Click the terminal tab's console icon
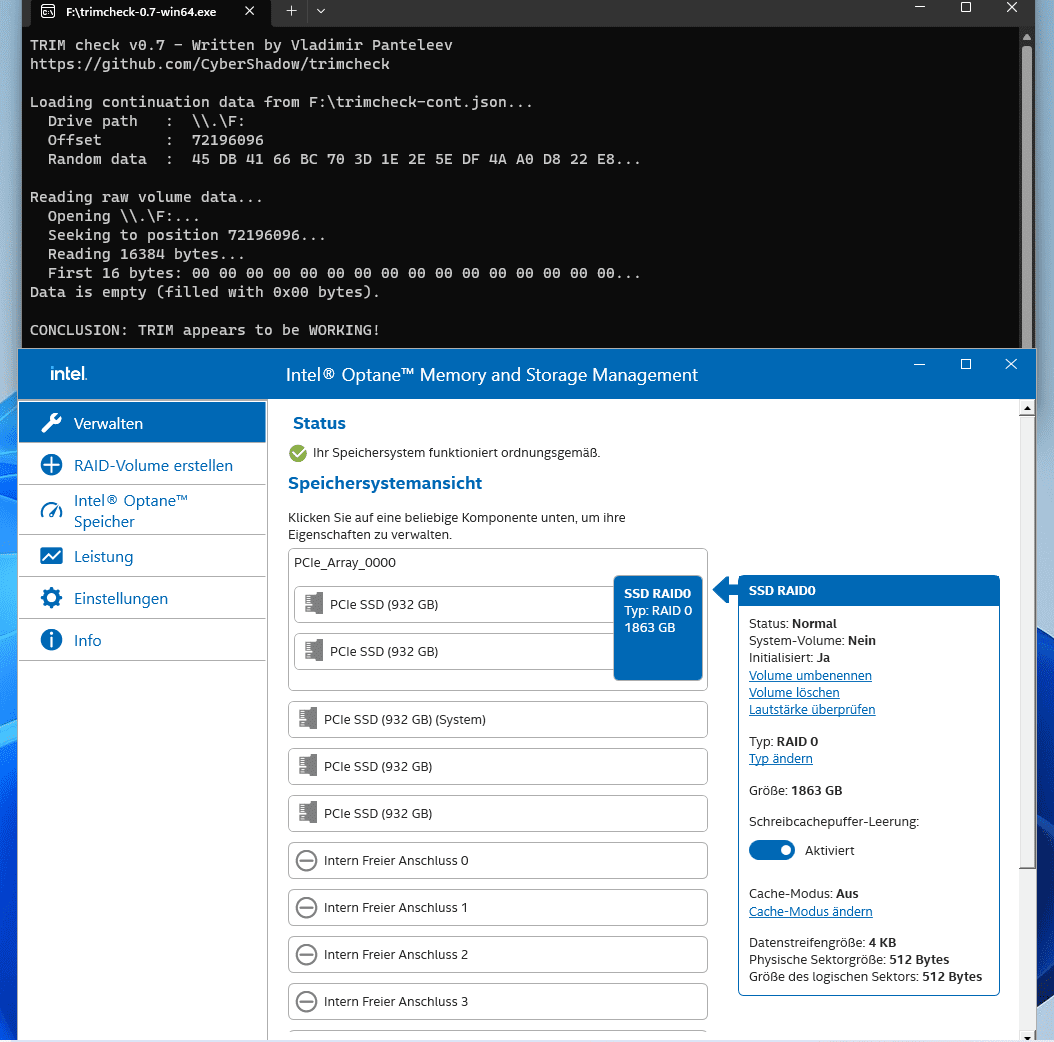Viewport: 1054px width, 1042px height. (x=48, y=11)
